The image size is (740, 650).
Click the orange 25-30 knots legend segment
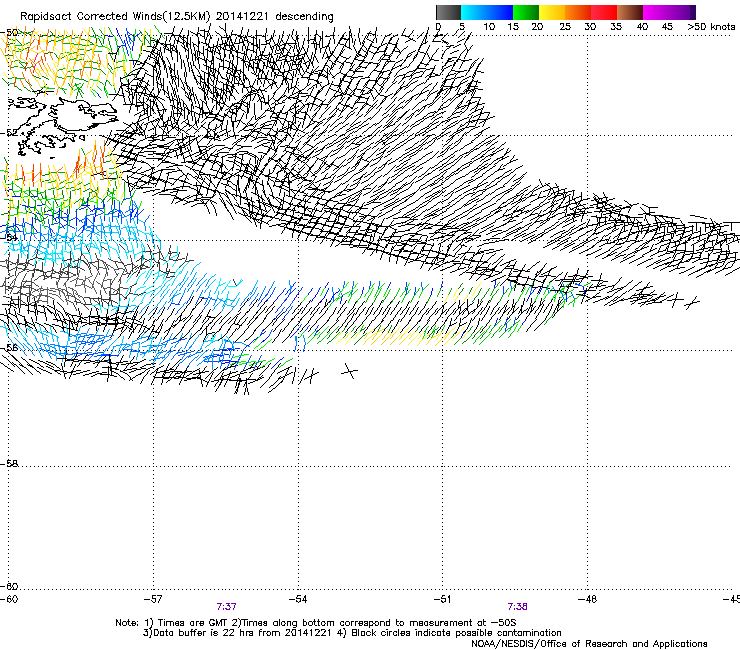(578, 12)
